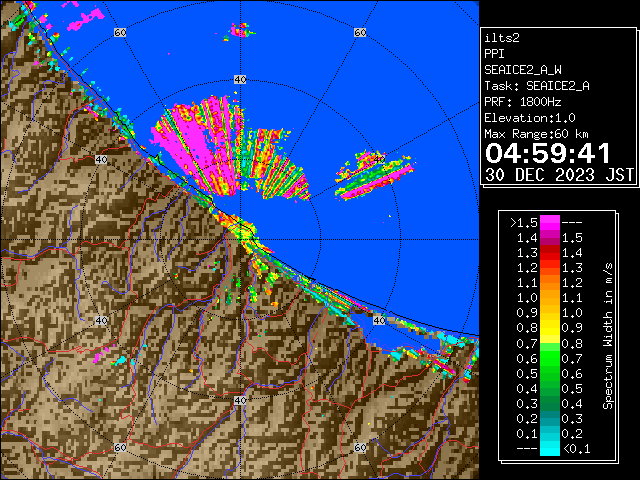The height and width of the screenshot is (480, 640).
Task: Click the small echo near top 60 km ring
Action: coord(240,31)
